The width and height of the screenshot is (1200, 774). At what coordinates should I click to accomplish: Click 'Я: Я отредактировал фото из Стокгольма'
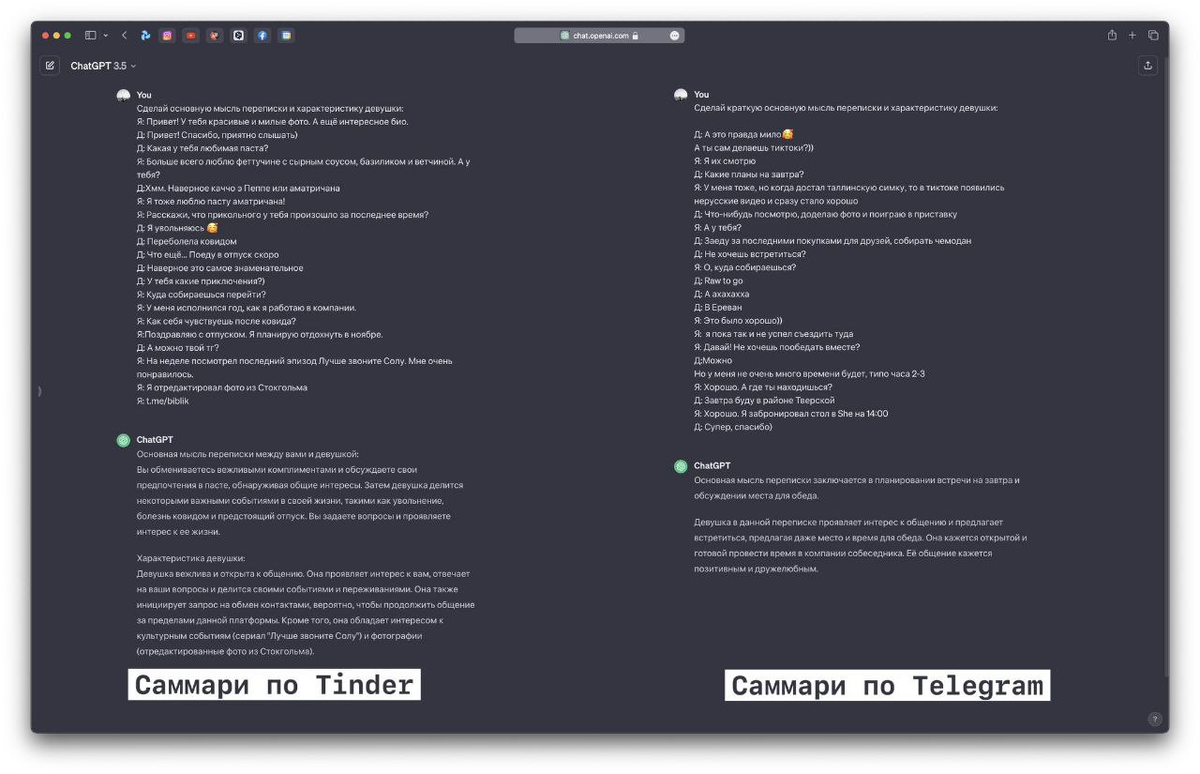tap(222, 387)
